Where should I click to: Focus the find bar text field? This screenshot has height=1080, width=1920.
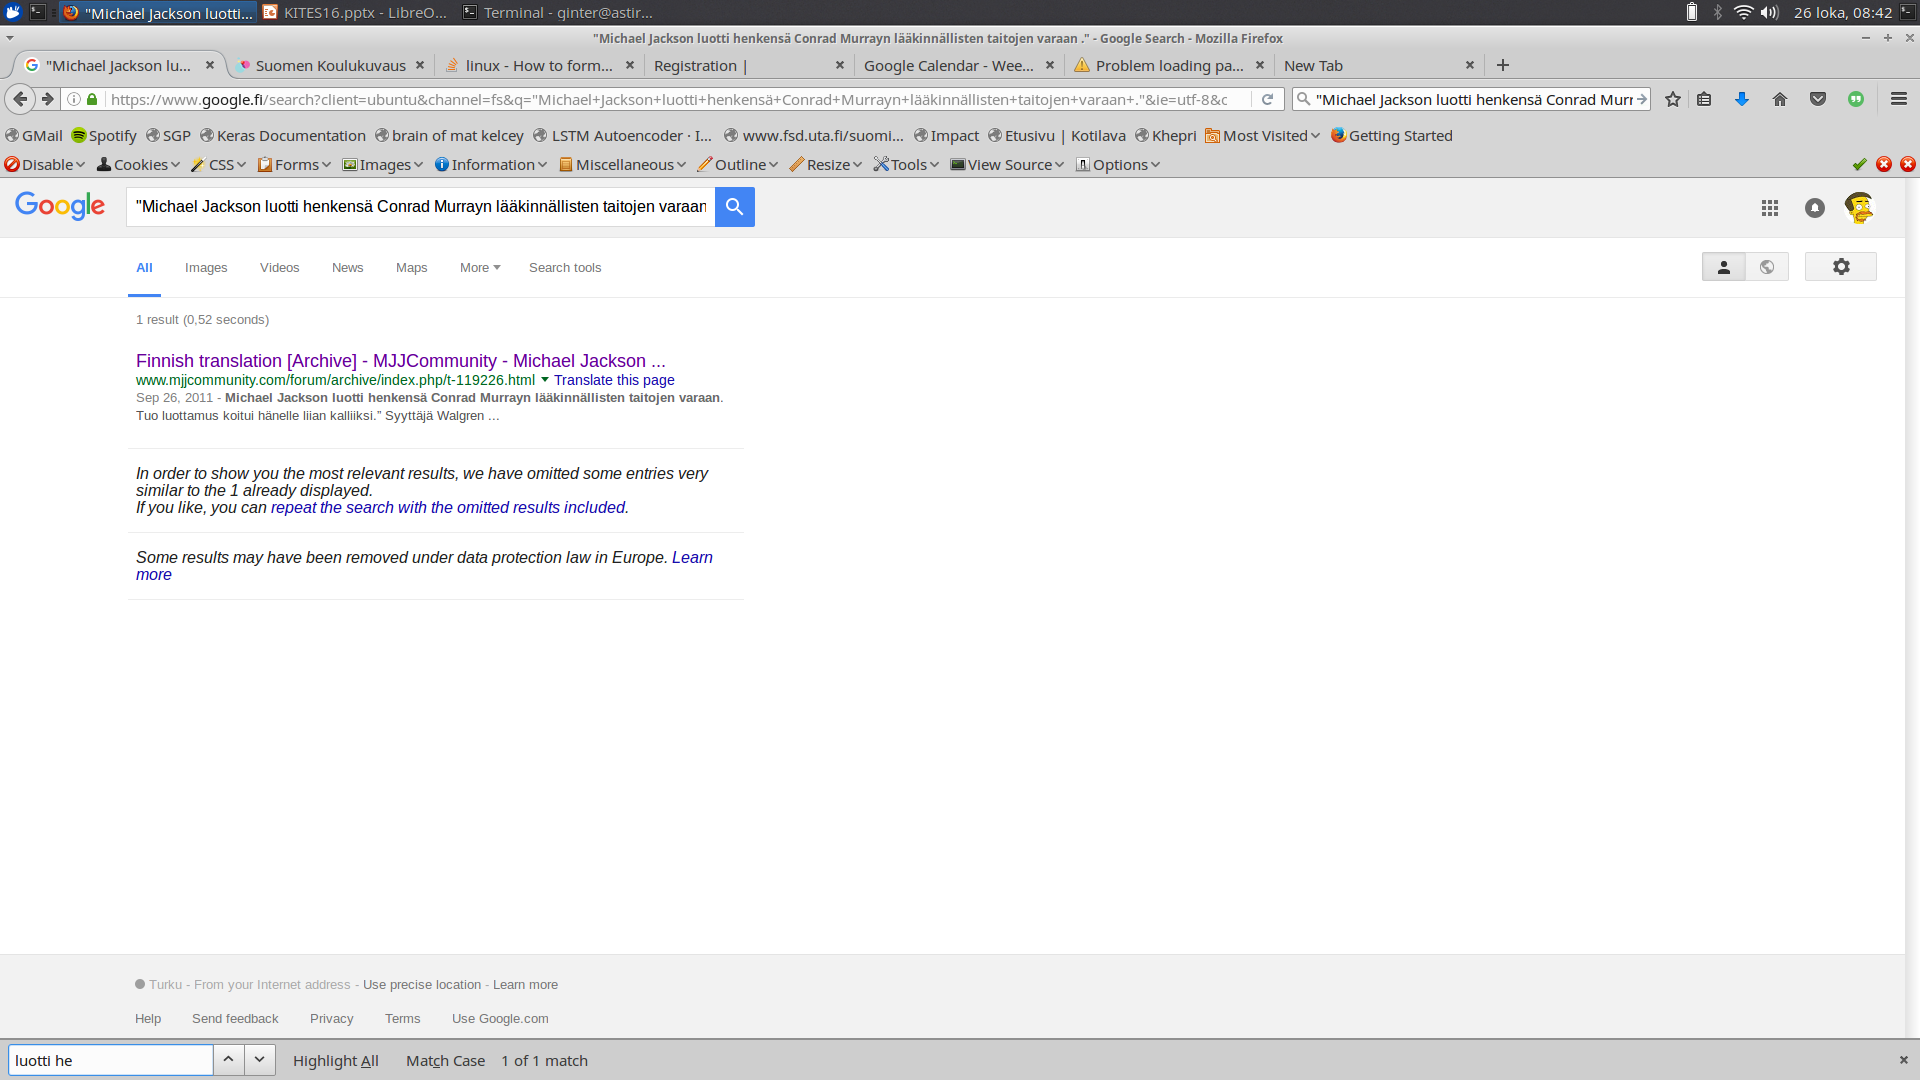click(110, 1060)
